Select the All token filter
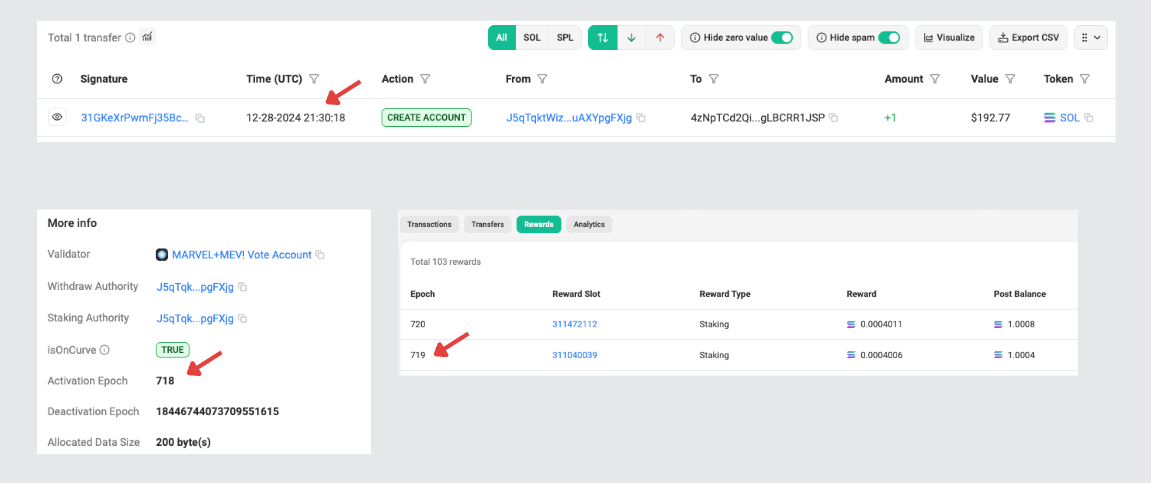Viewport: 1151px width, 483px height. click(501, 37)
